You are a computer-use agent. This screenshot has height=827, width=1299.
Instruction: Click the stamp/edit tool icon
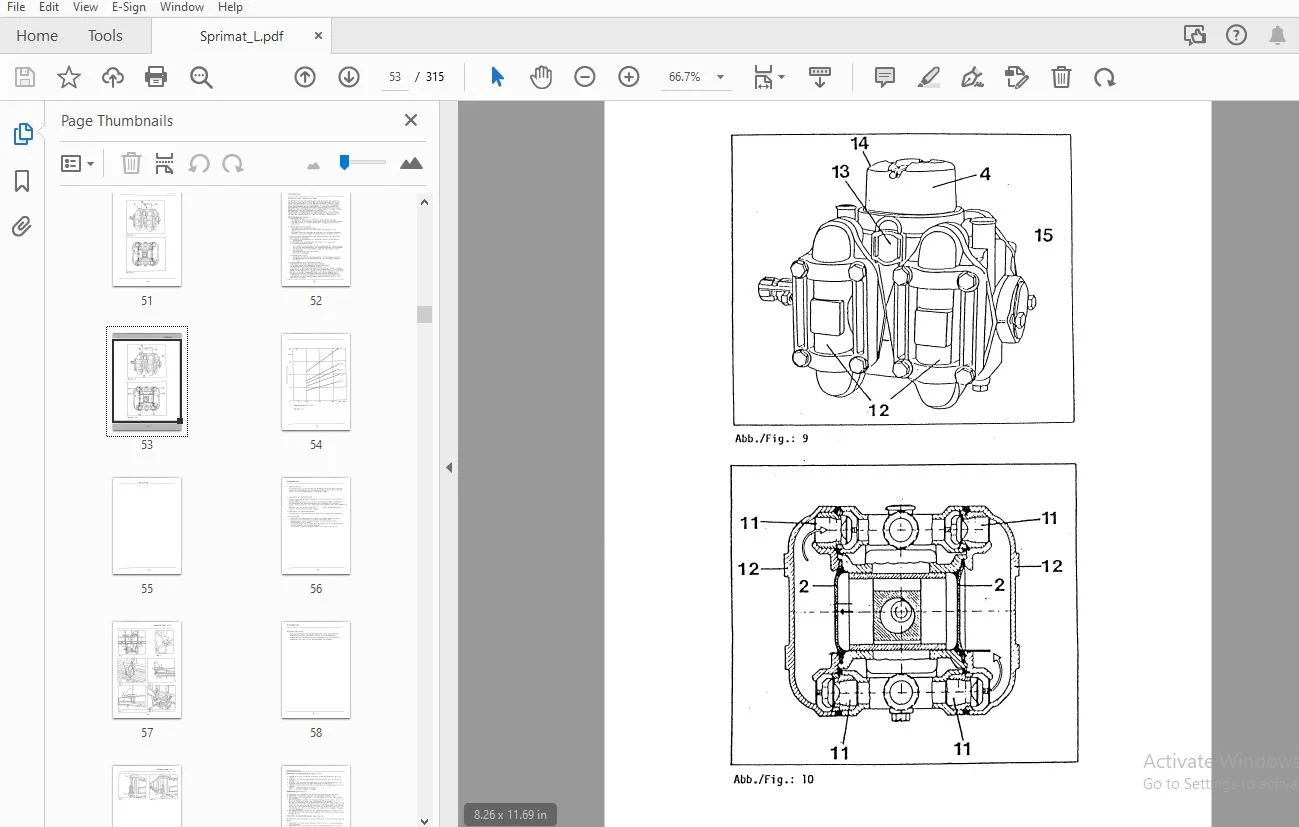click(1016, 77)
